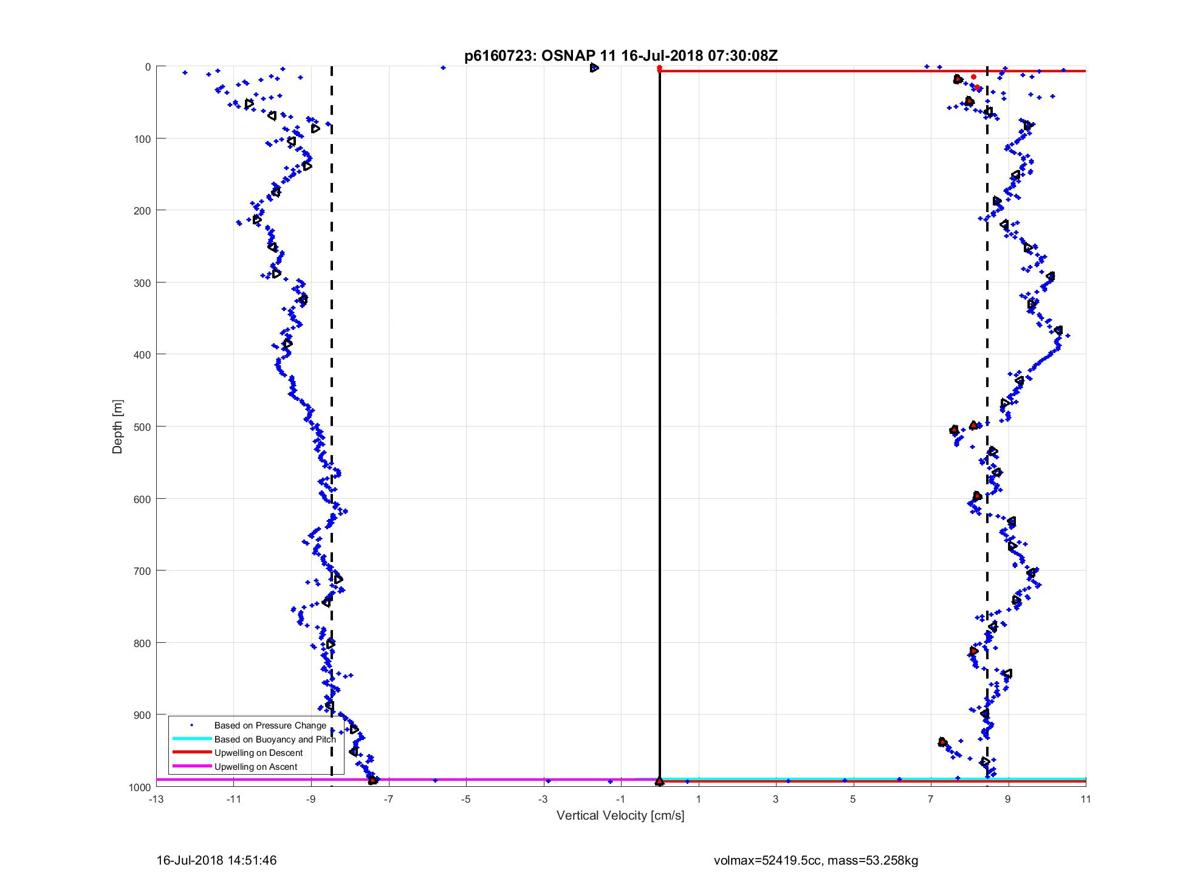This screenshot has width=1200, height=885.
Task: Click the velocity axis tick label "-11"
Action: click(x=233, y=799)
